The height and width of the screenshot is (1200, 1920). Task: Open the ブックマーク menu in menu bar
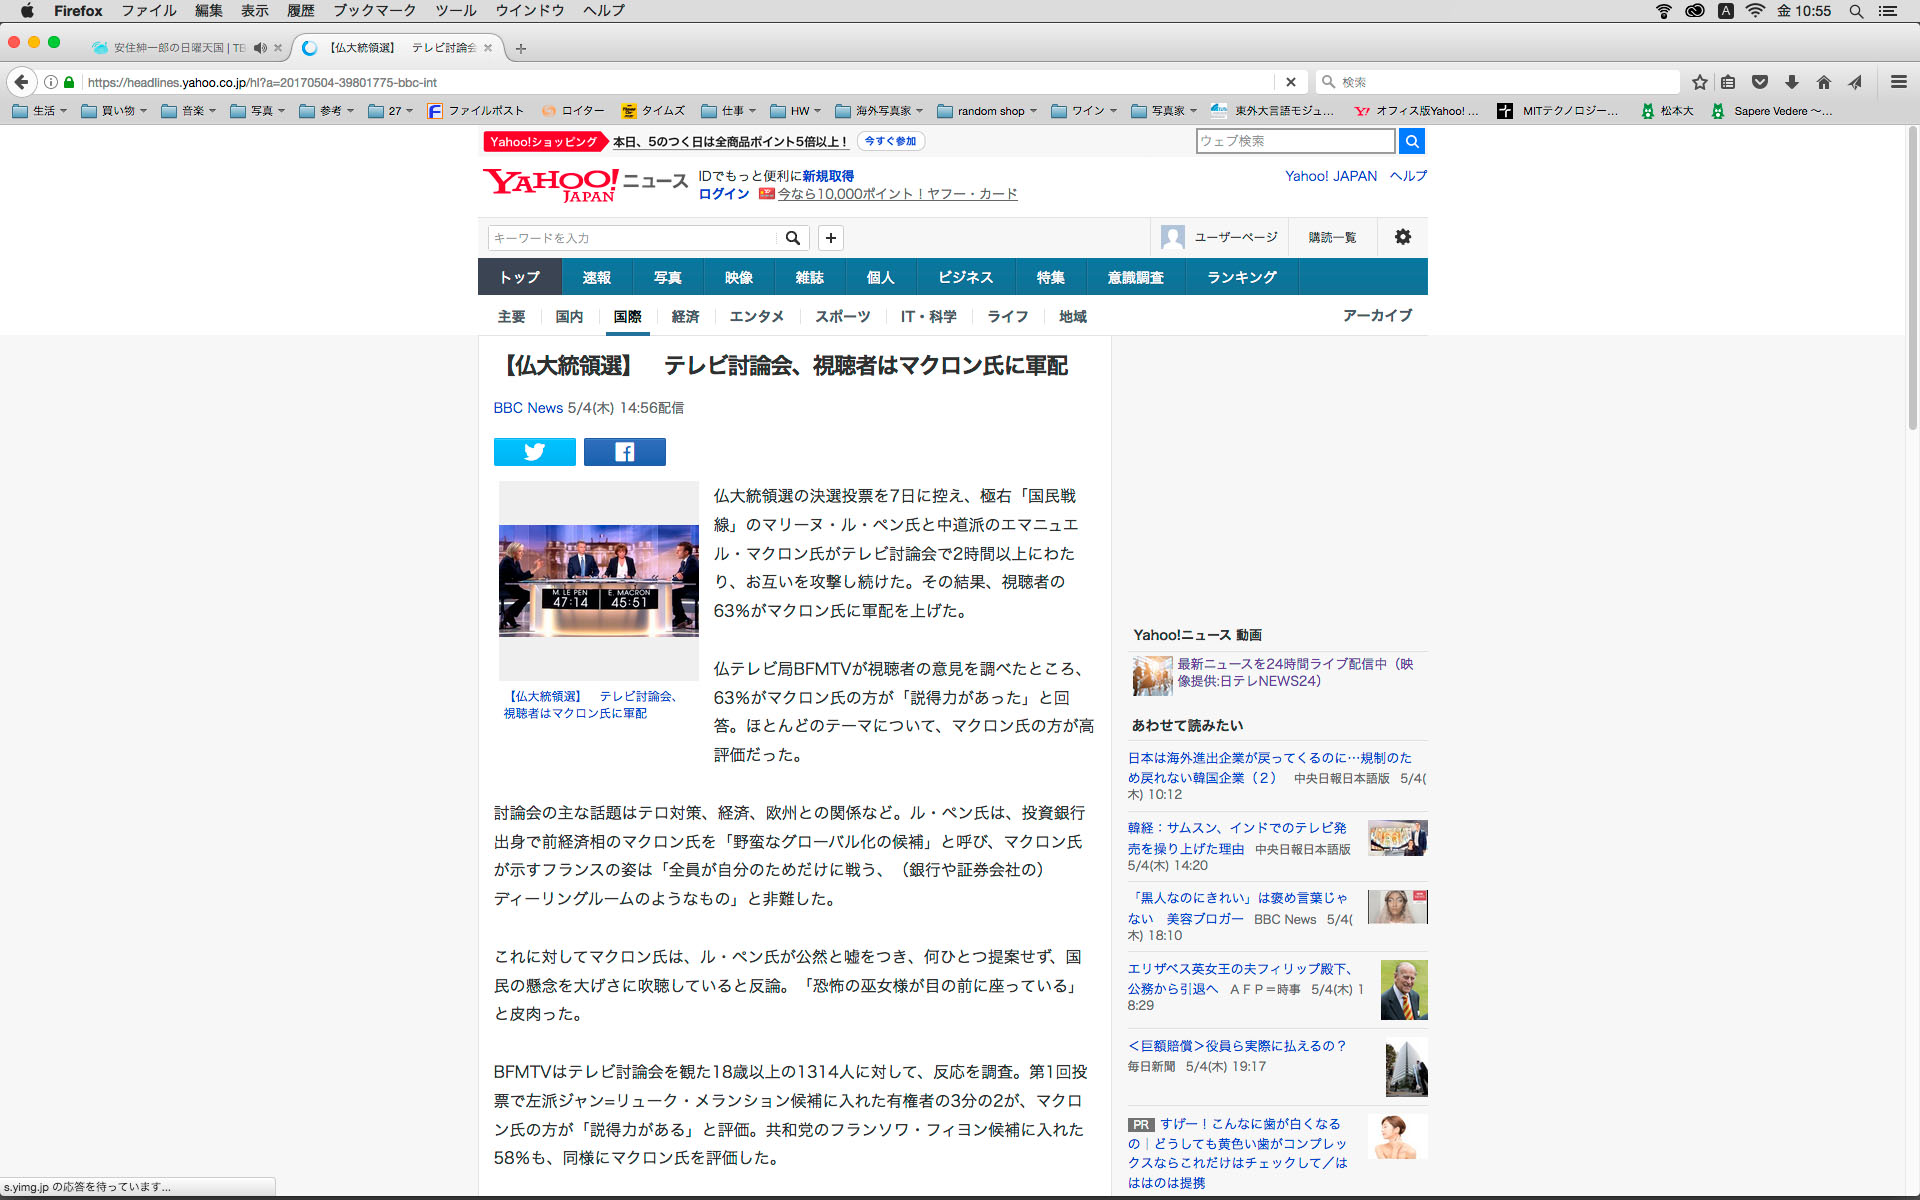374,10
